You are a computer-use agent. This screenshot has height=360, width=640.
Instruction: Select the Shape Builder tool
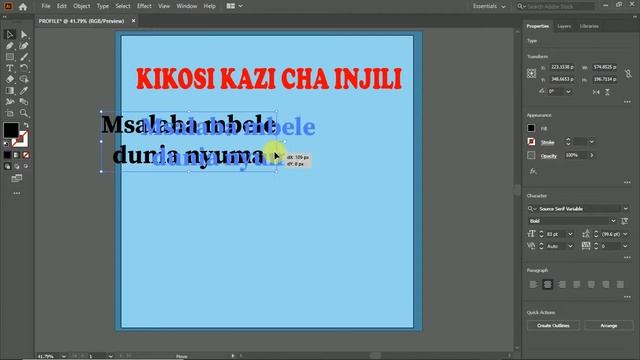coord(24,79)
